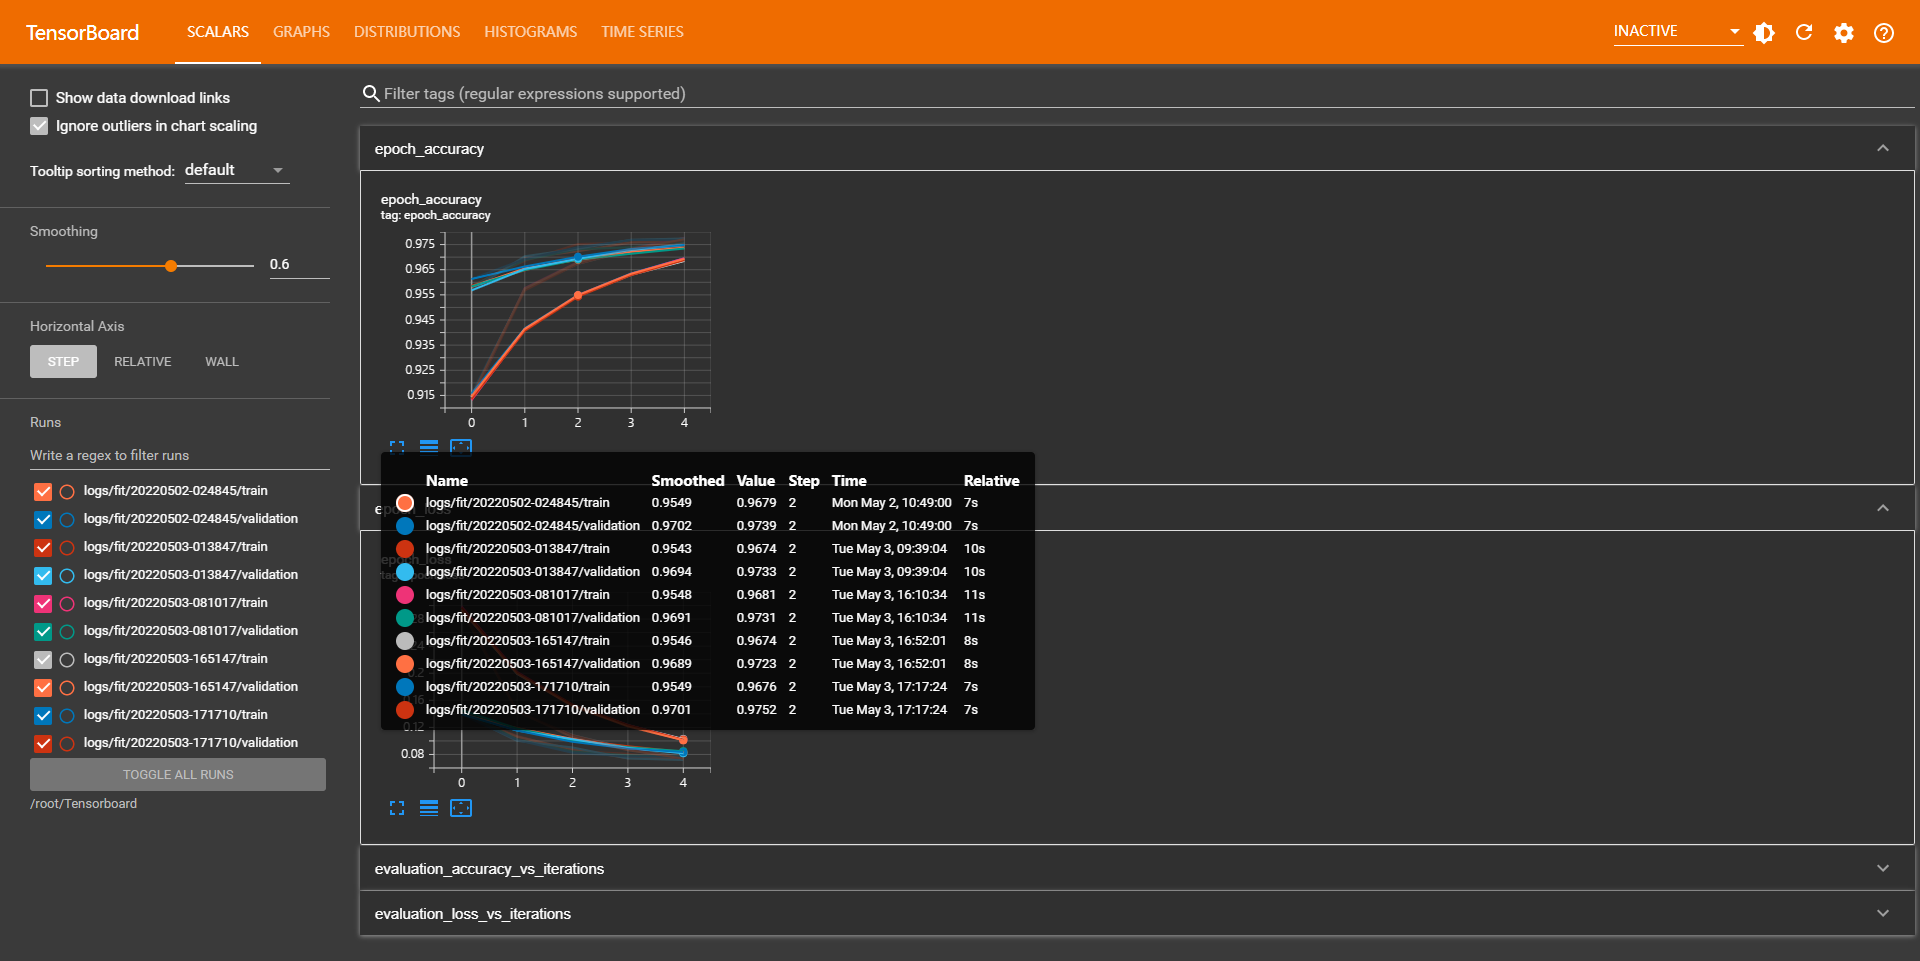
Task: Set horizontal axis to STEP
Action: coord(63,362)
